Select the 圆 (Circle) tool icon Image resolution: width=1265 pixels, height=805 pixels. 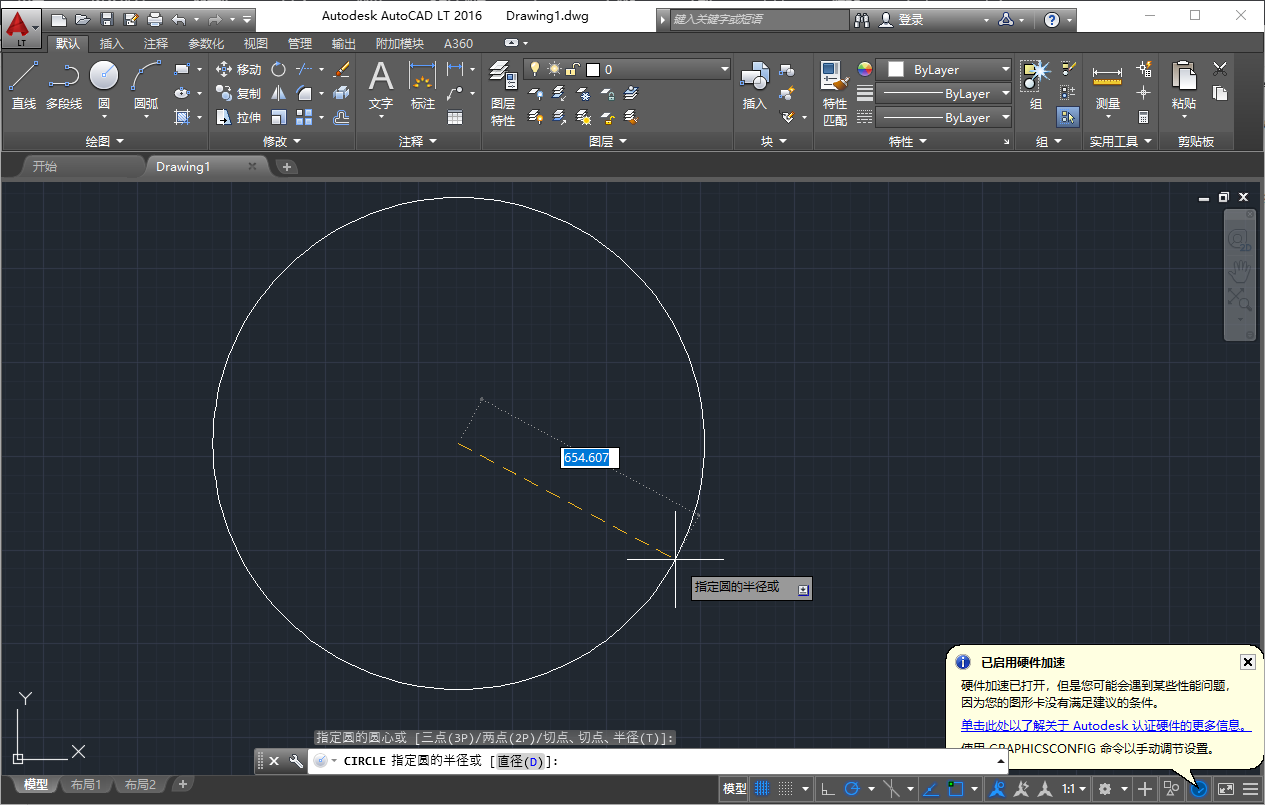click(104, 76)
